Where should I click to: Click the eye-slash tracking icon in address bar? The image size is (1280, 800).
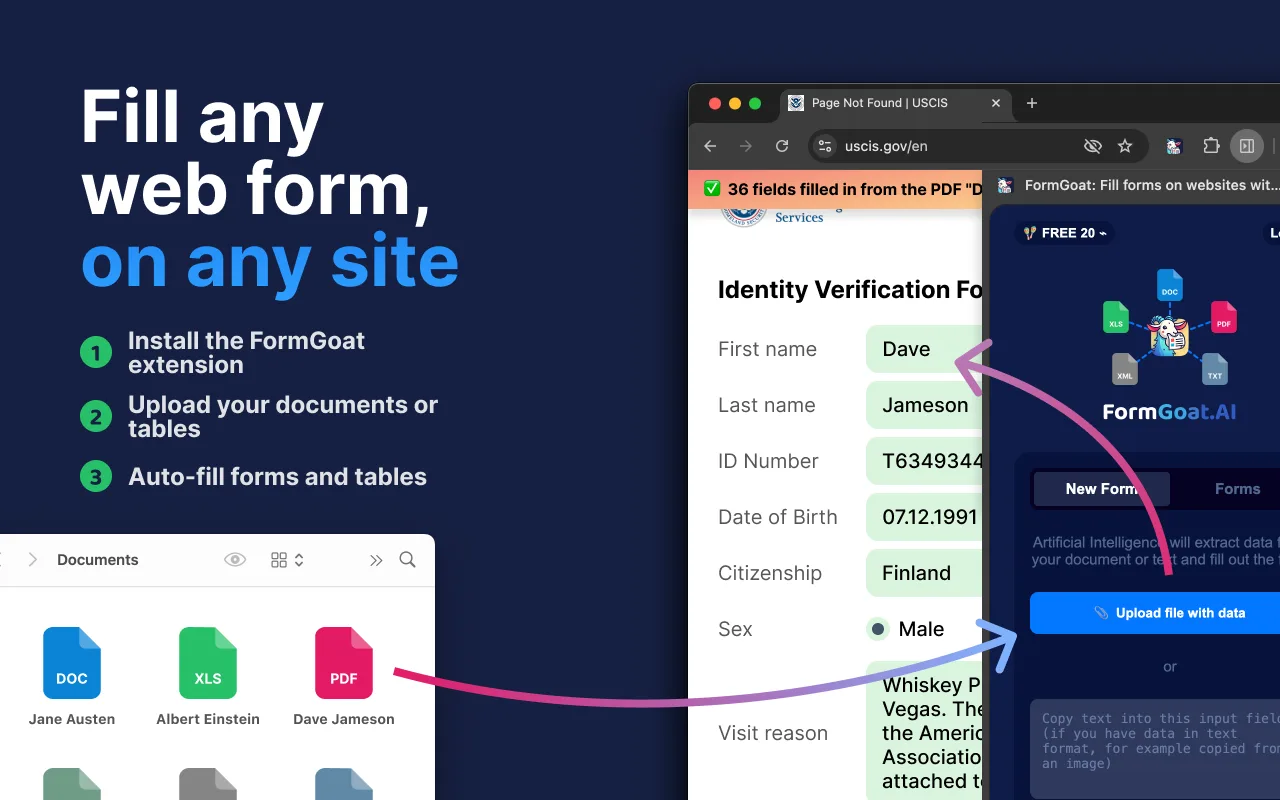pyautogui.click(x=1093, y=146)
